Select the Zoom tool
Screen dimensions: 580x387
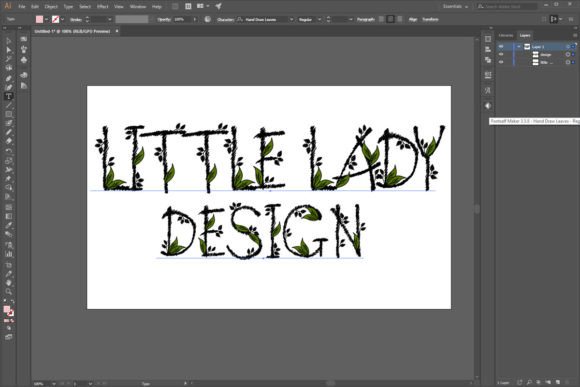pyautogui.click(x=9, y=292)
